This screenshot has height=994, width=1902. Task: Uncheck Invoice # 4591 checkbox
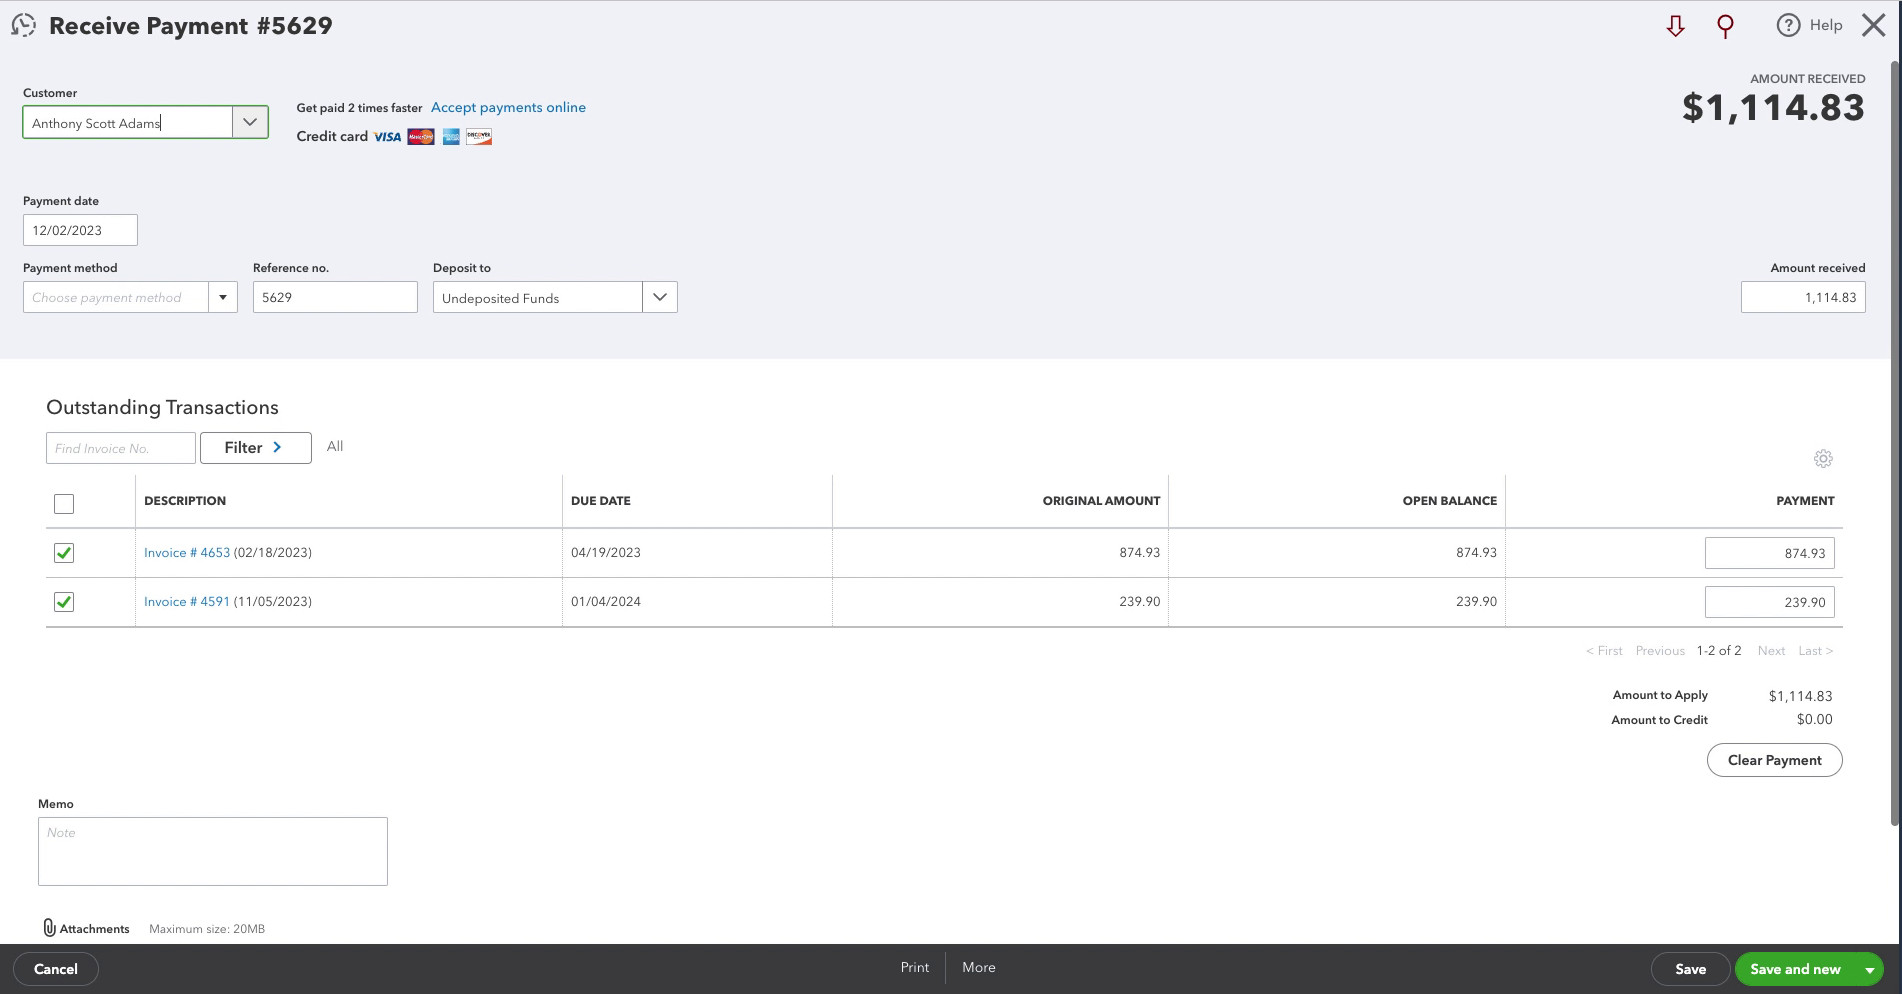click(x=64, y=602)
